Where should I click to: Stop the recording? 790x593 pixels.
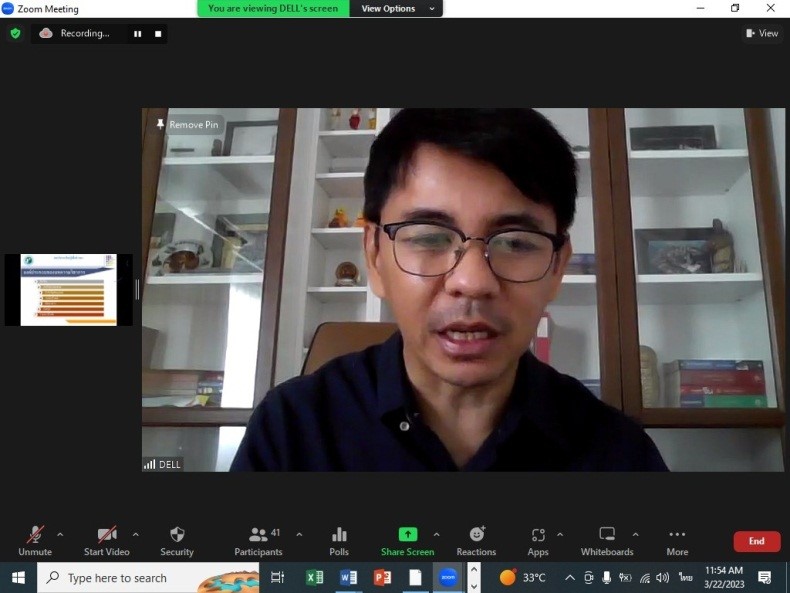click(x=158, y=34)
